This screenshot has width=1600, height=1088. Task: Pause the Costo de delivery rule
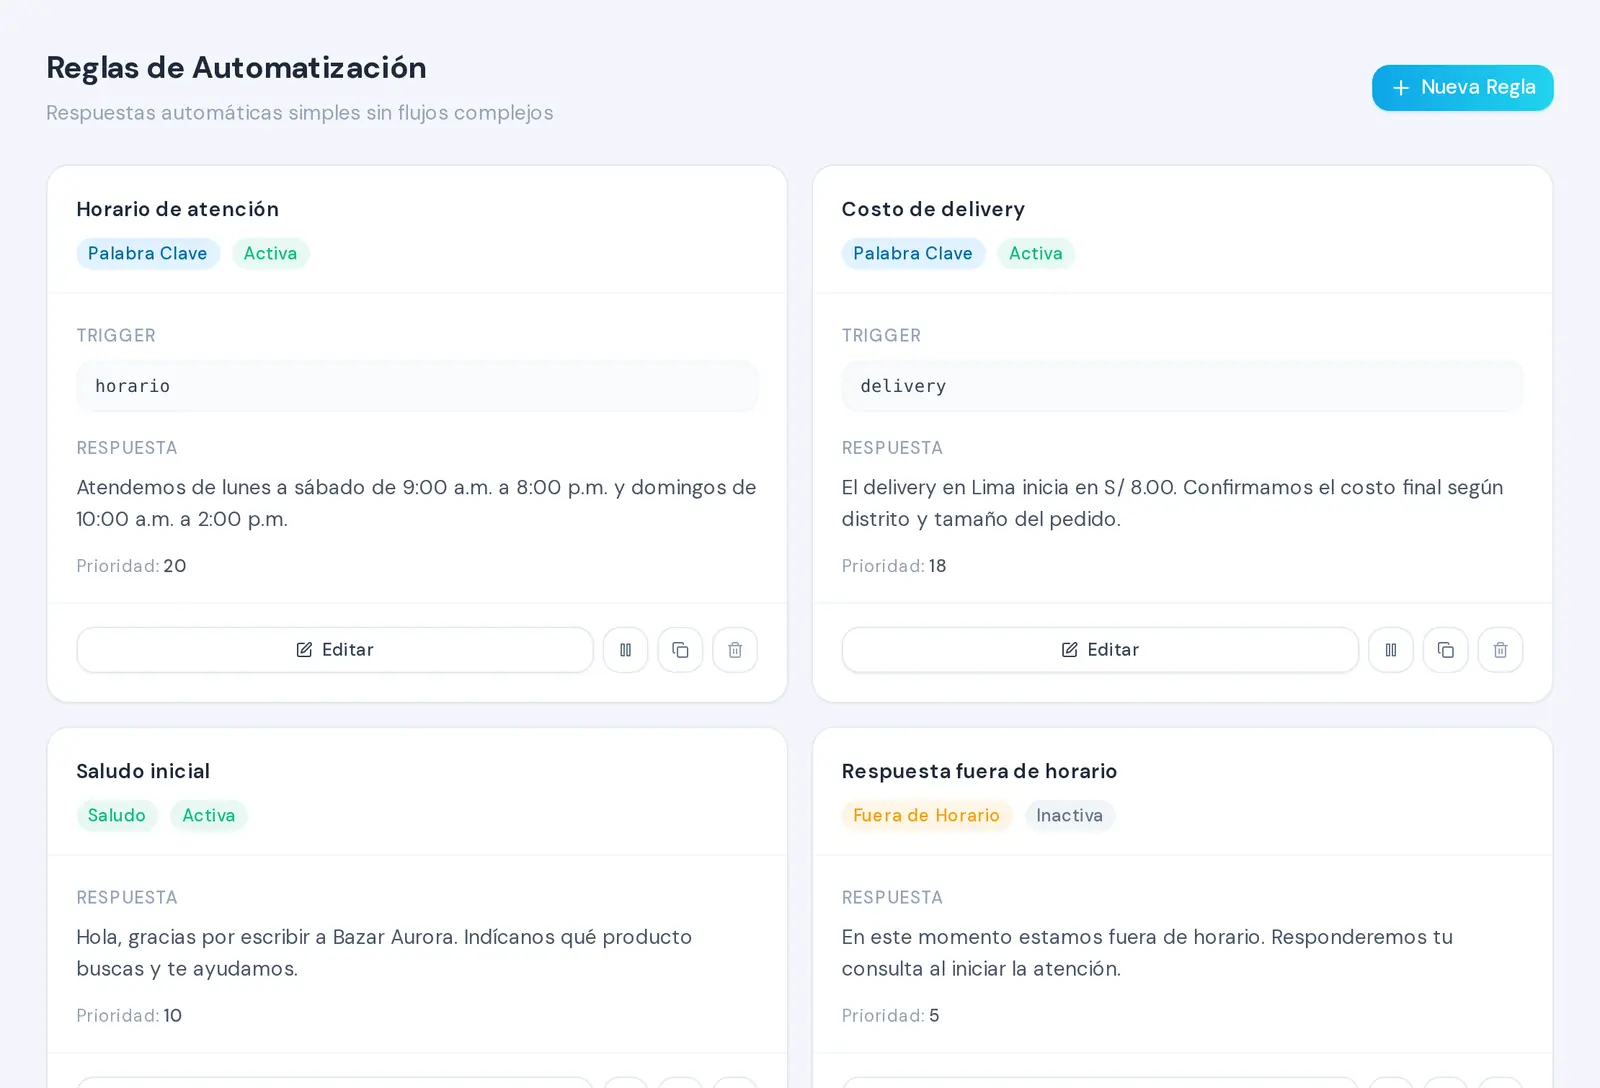click(x=1391, y=650)
